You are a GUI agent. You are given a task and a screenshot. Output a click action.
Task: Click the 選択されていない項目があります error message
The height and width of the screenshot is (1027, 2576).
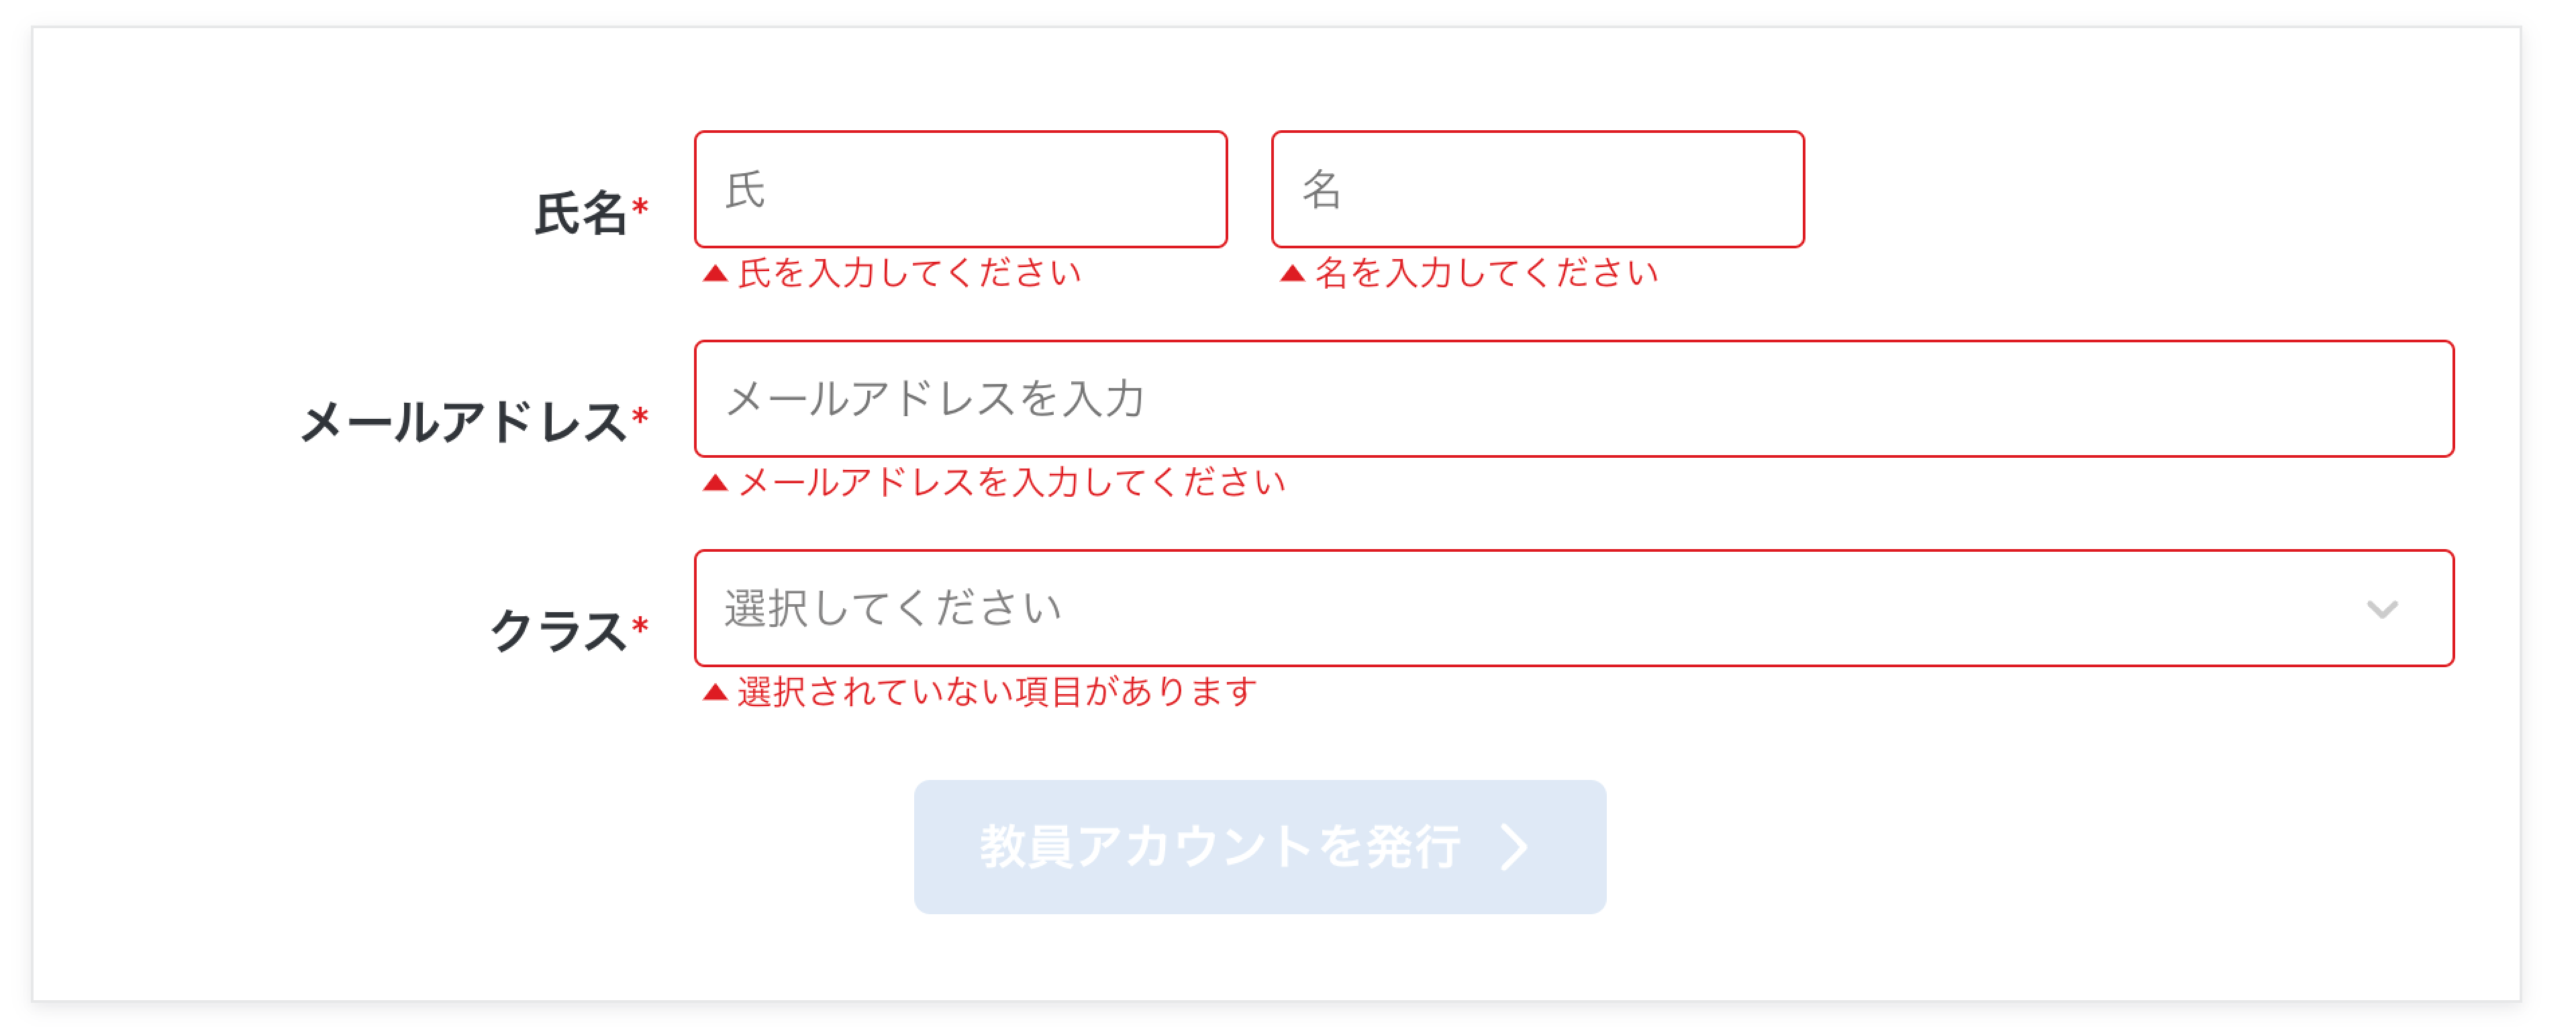997,692
